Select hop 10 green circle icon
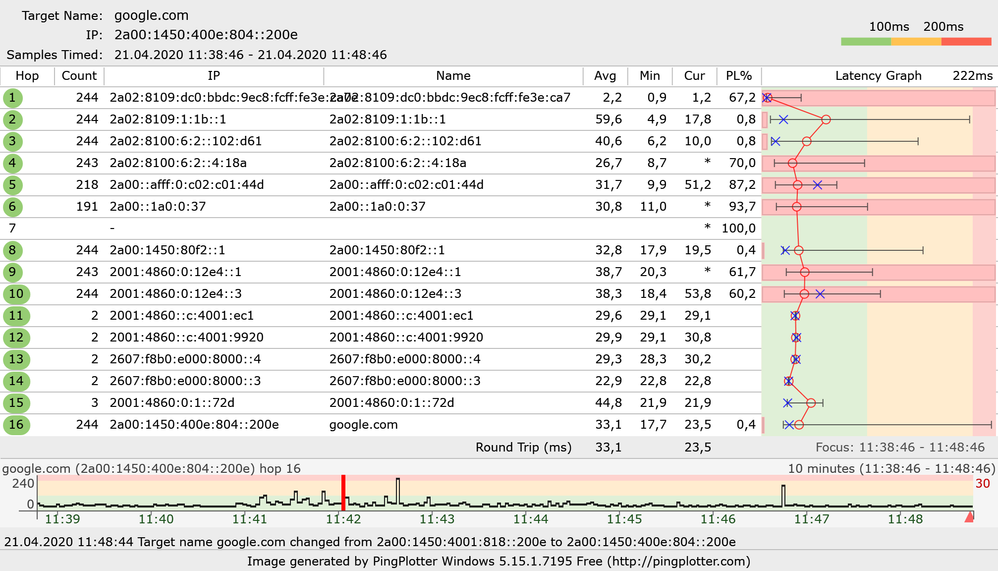 coord(15,294)
